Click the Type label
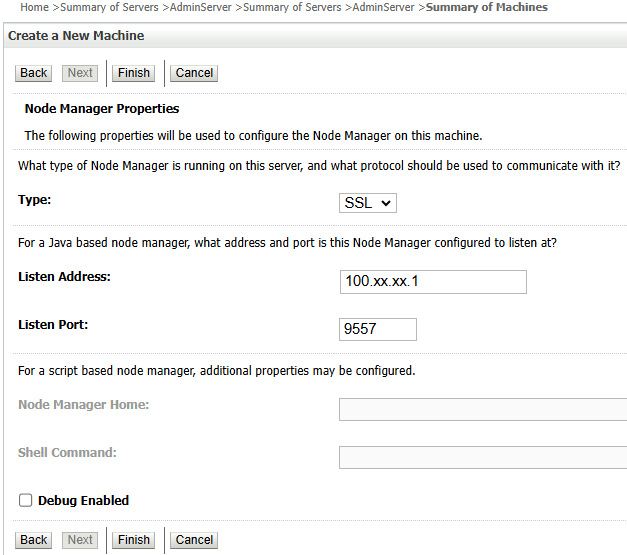Viewport: 627px width, 555px height. pyautogui.click(x=35, y=200)
